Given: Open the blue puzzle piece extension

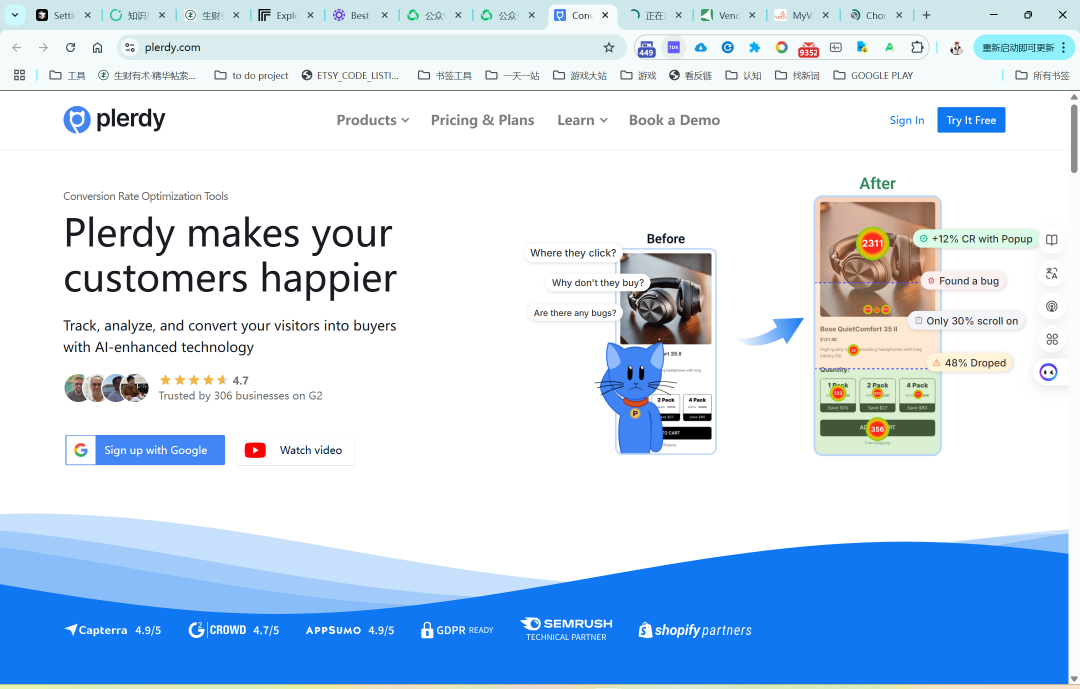Looking at the screenshot, I should tap(754, 48).
